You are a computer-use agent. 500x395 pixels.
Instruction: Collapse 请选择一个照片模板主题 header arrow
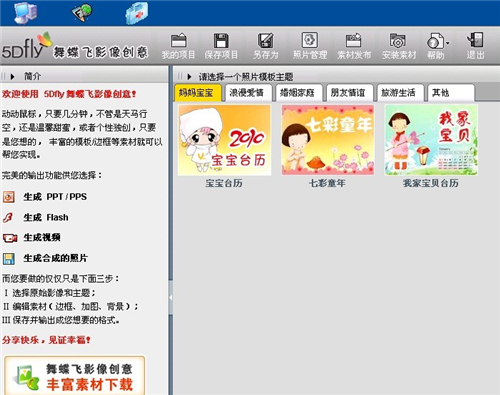click(189, 77)
